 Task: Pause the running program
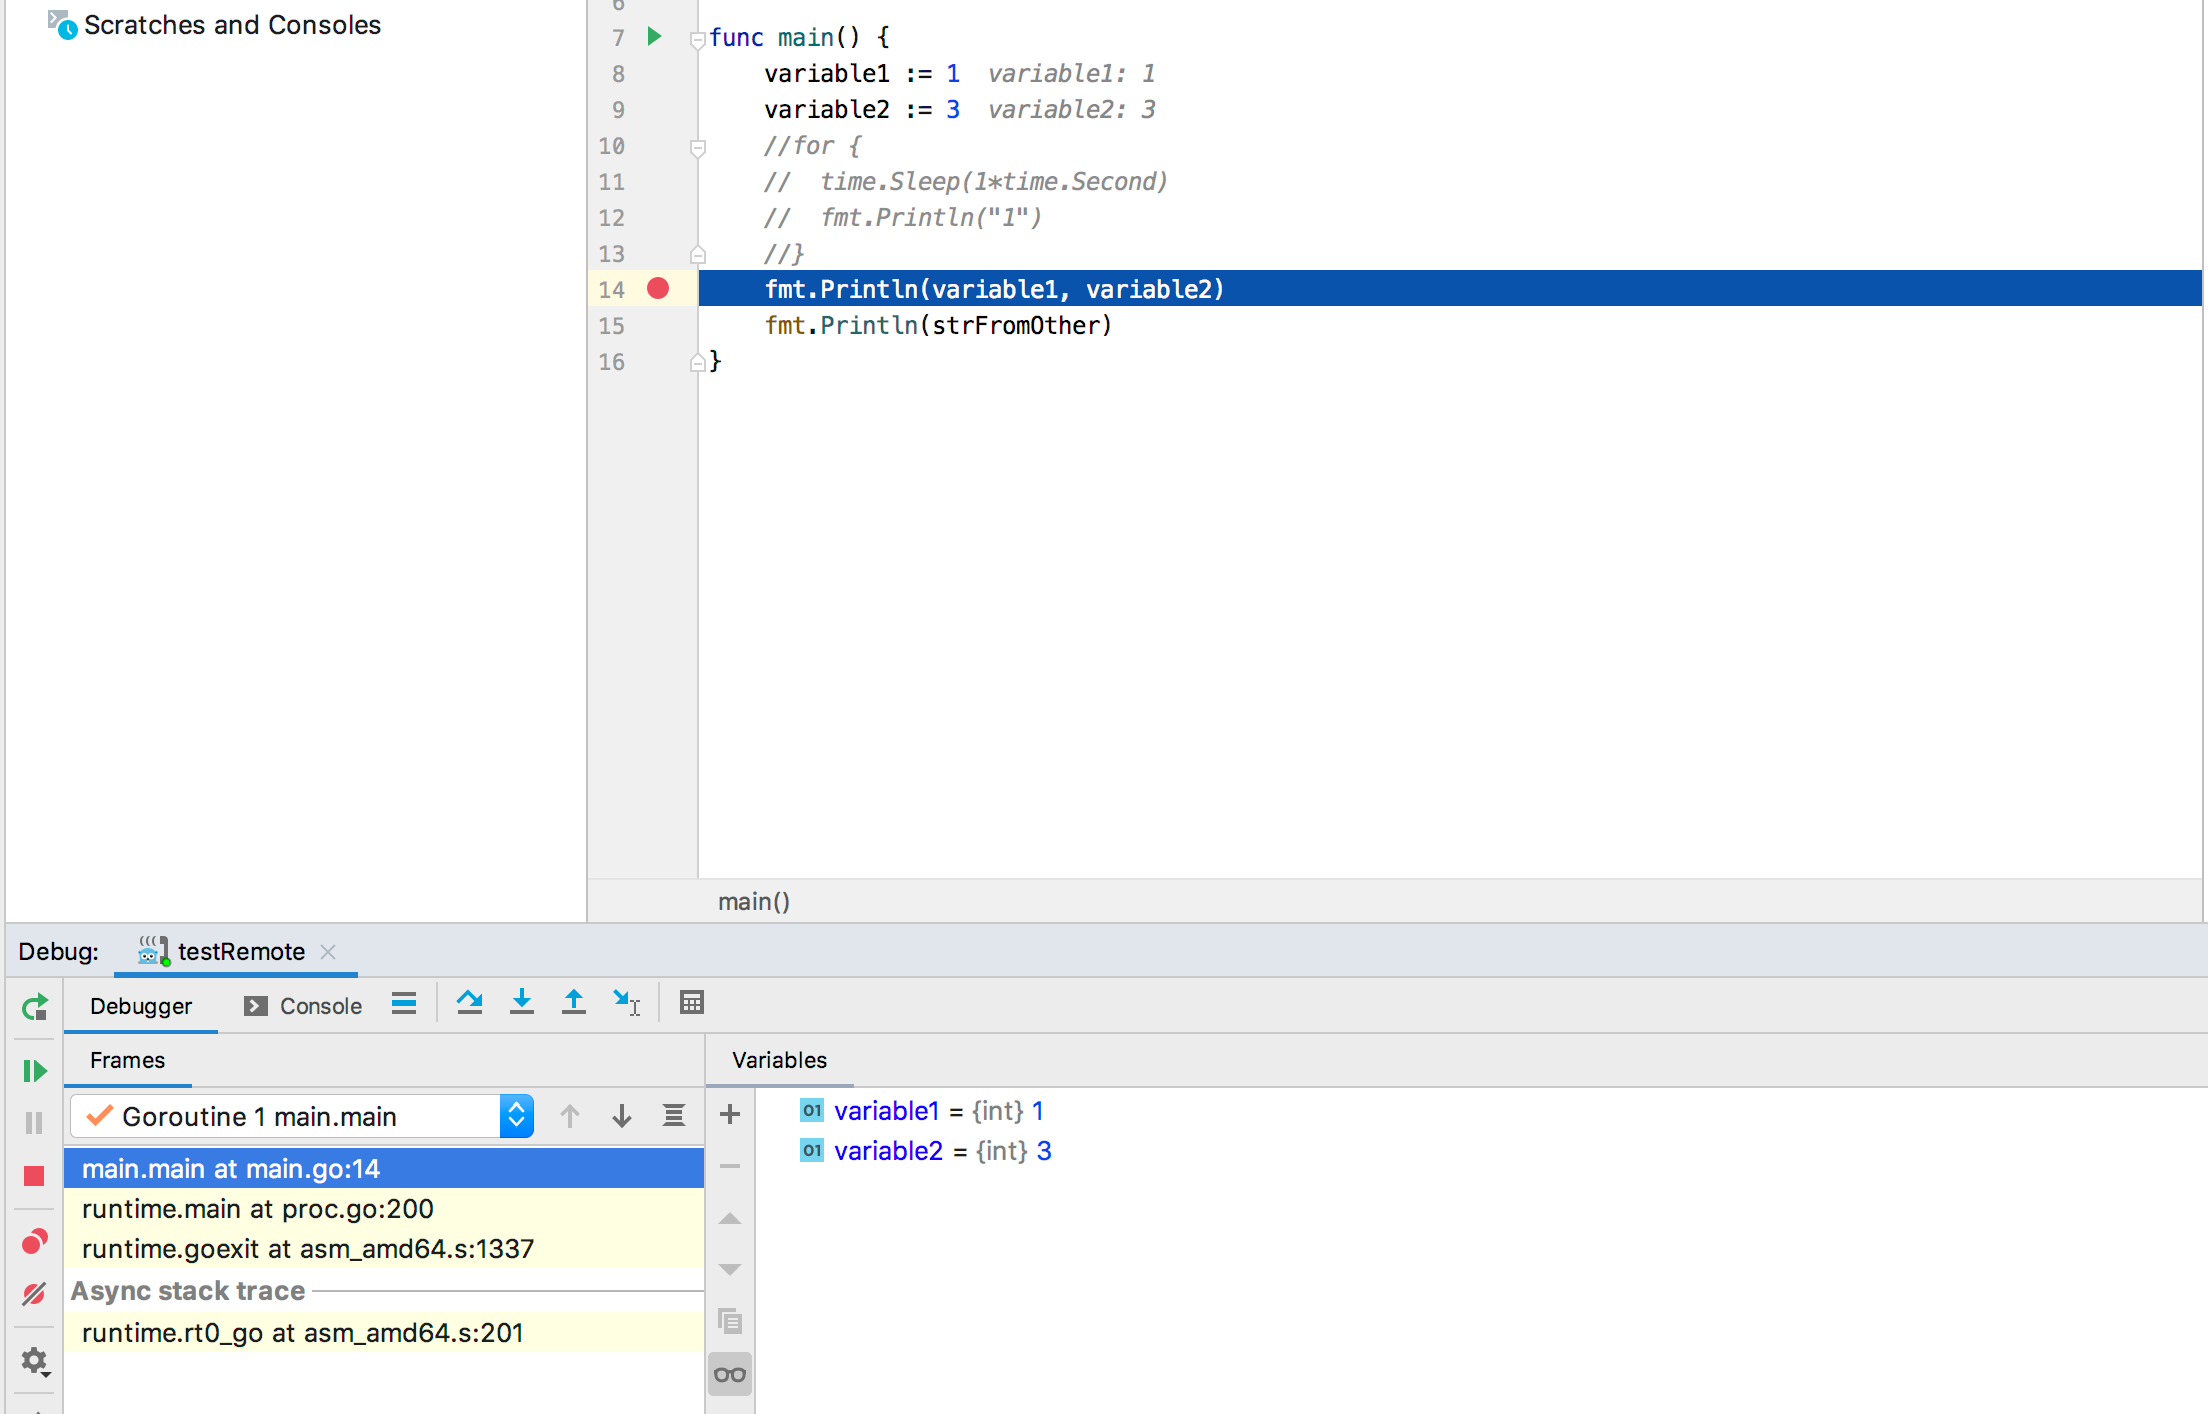tap(34, 1122)
